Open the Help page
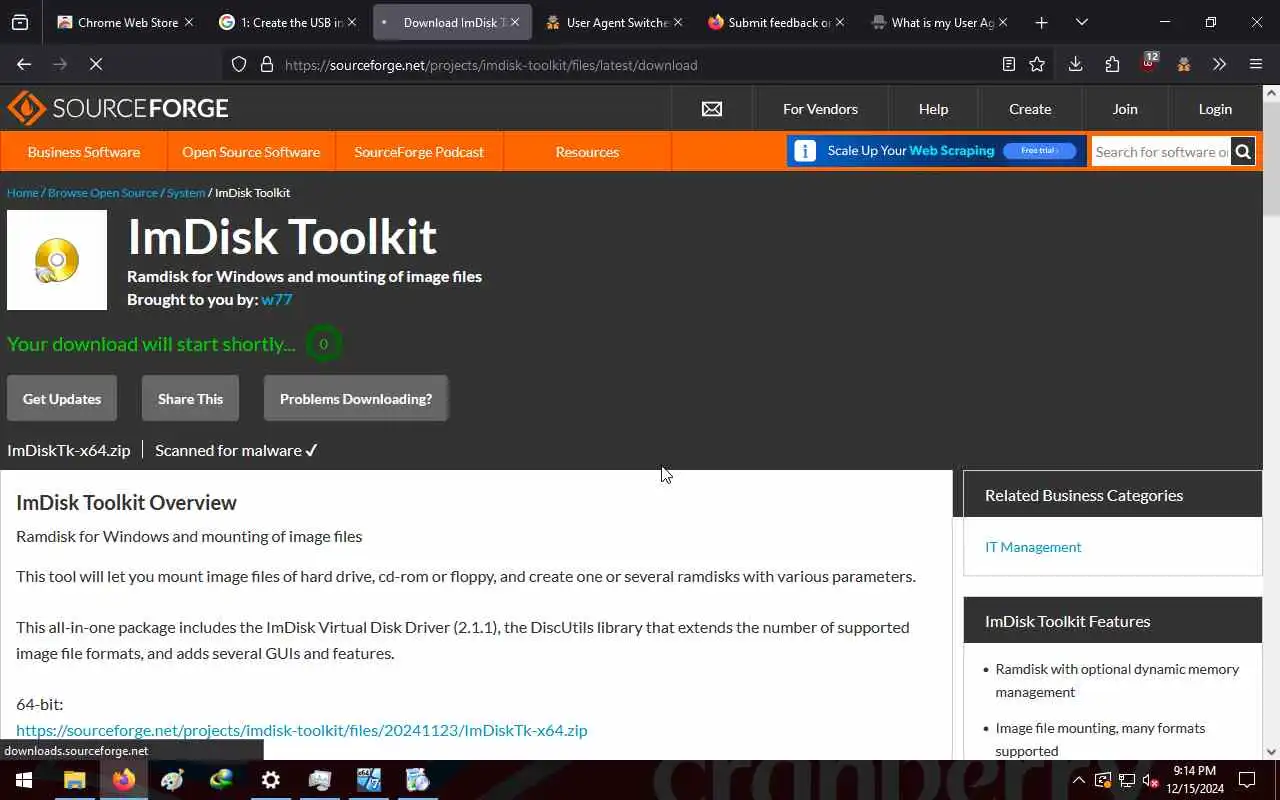The width and height of the screenshot is (1280, 800). (933, 109)
